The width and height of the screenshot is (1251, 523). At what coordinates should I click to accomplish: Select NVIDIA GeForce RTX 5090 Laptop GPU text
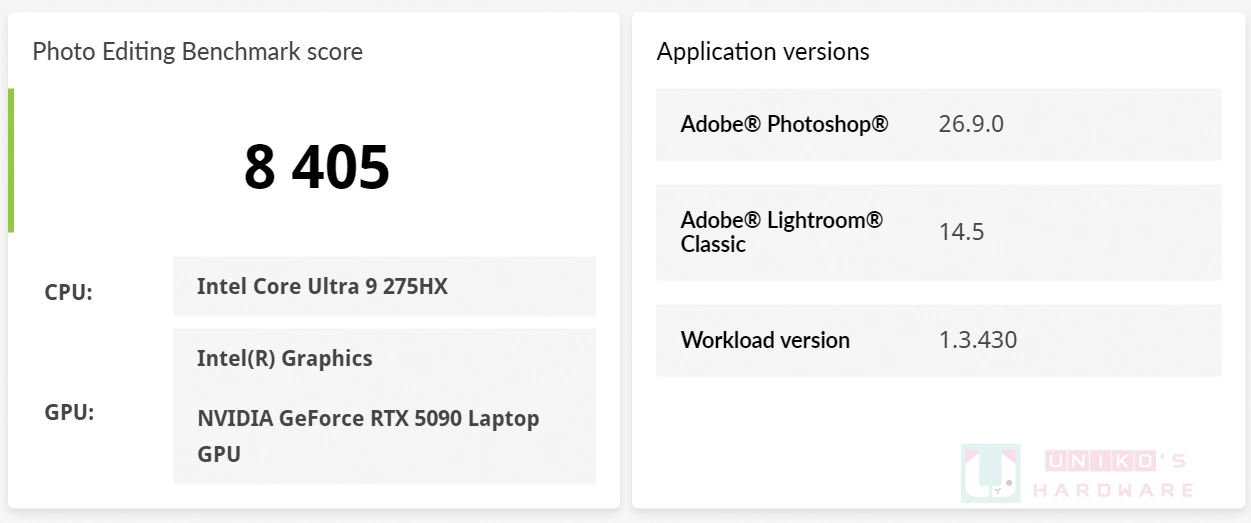coord(368,436)
